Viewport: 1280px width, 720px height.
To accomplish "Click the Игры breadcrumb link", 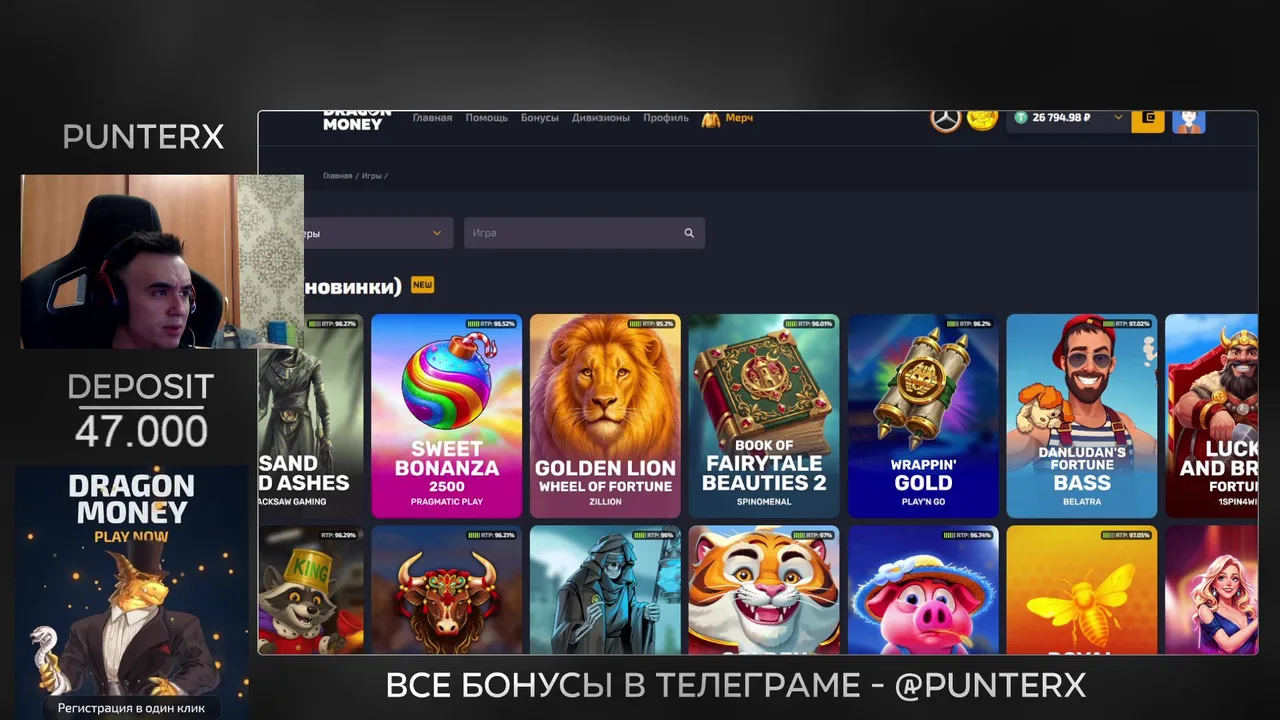I will click(372, 176).
